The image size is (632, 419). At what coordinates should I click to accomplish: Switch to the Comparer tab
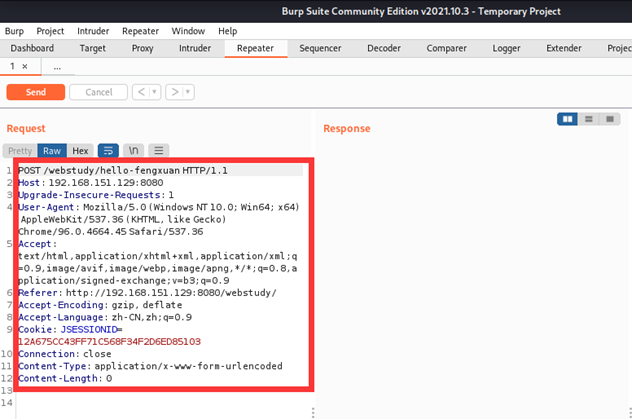(x=446, y=48)
